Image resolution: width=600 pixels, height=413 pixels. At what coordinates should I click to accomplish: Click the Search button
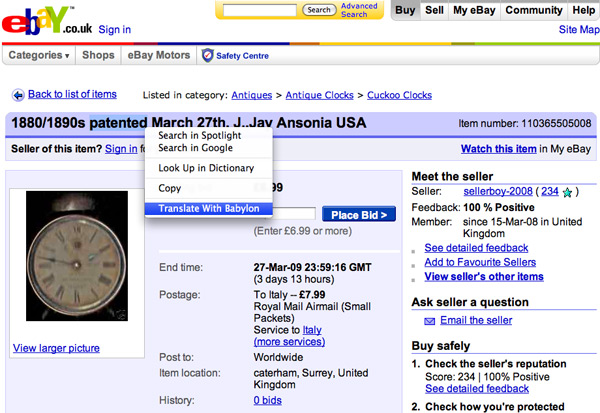click(319, 10)
